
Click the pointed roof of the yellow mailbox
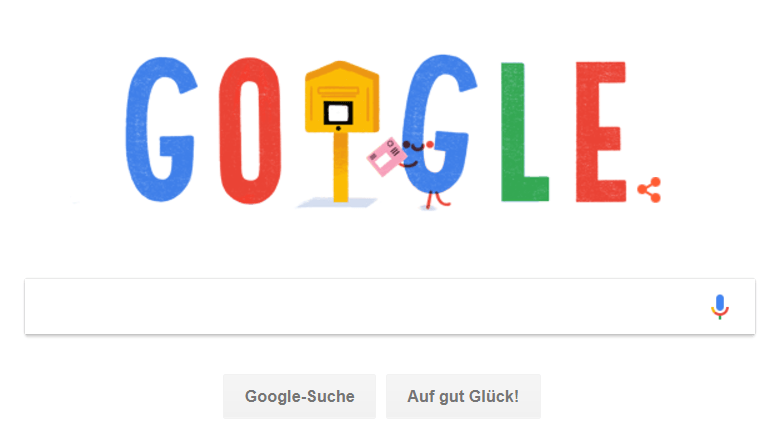click(x=342, y=72)
